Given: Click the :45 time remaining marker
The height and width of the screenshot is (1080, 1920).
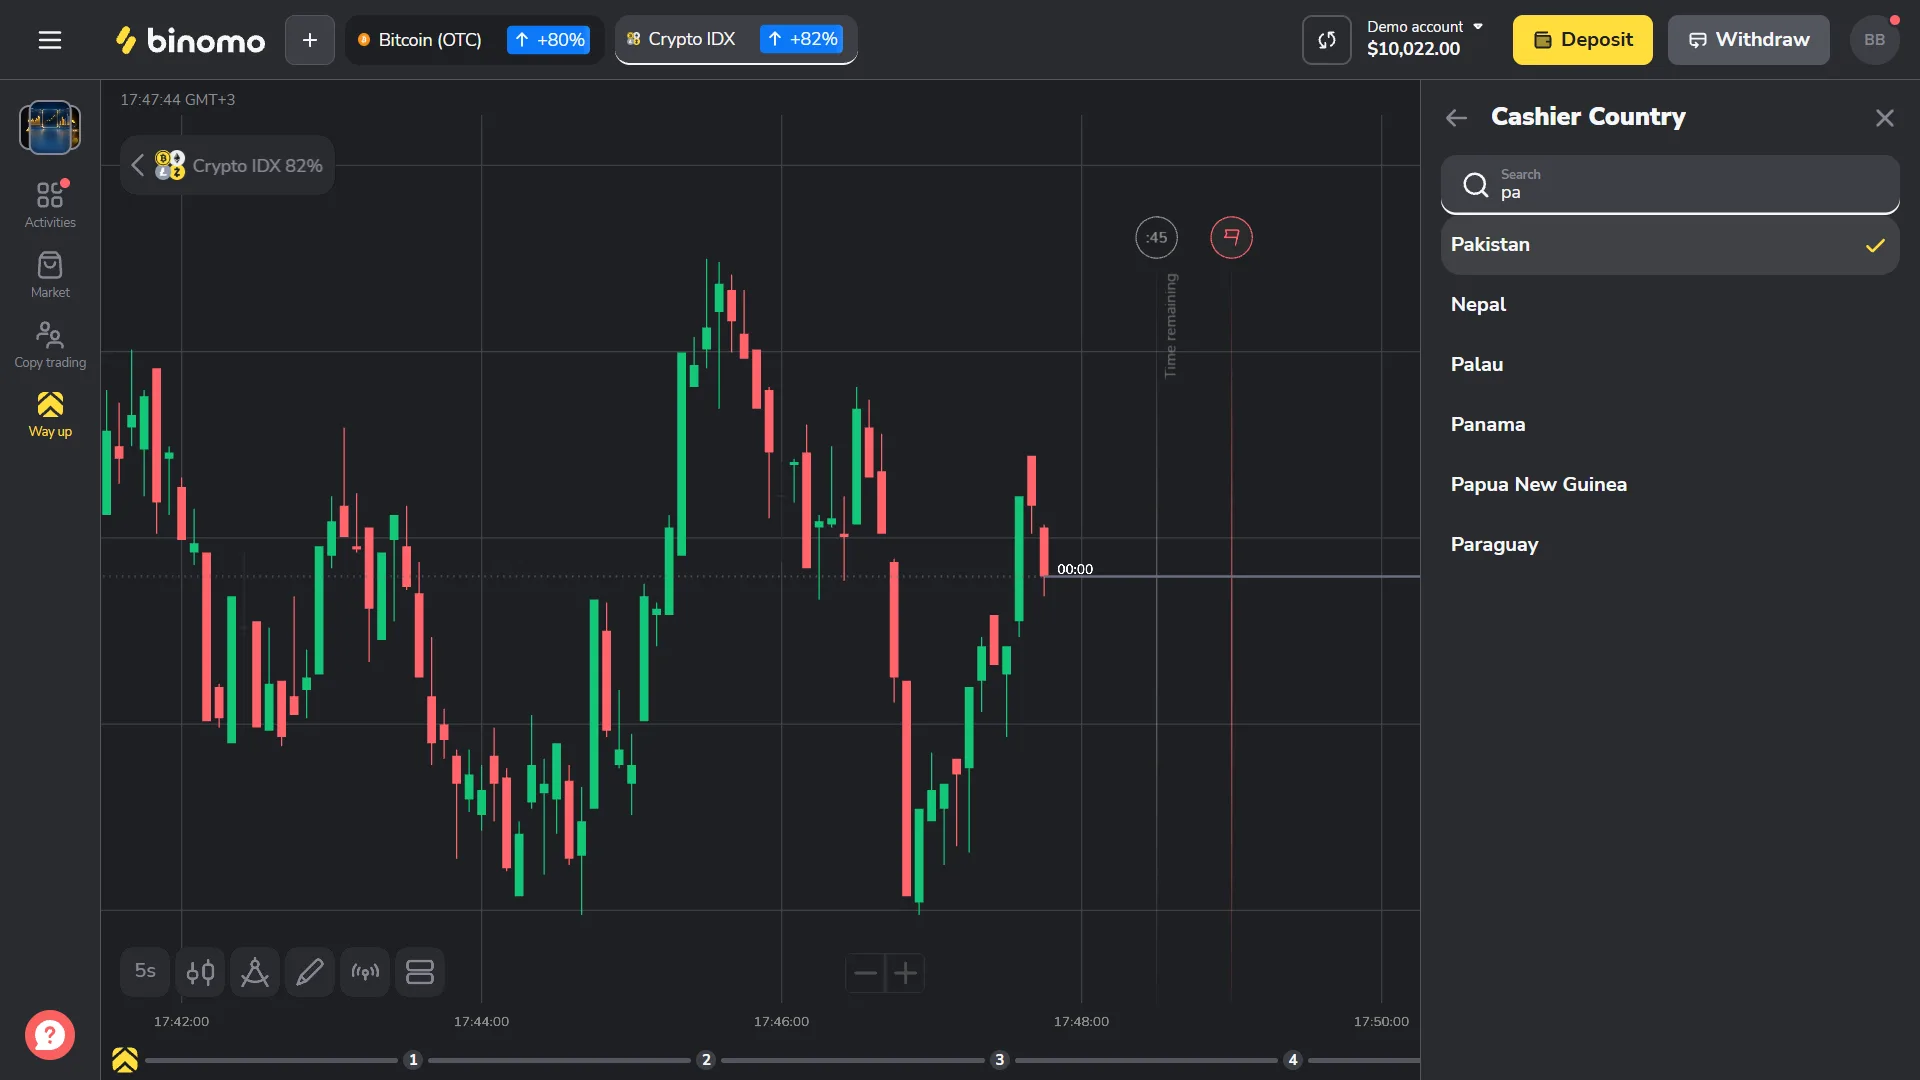Looking at the screenshot, I should (x=1157, y=238).
